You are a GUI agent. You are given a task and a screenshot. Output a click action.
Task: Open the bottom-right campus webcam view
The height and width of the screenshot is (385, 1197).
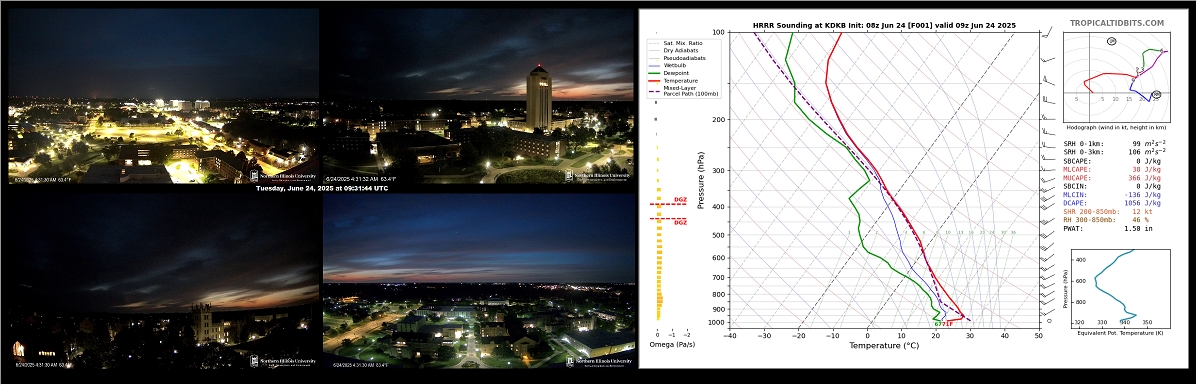pos(479,281)
